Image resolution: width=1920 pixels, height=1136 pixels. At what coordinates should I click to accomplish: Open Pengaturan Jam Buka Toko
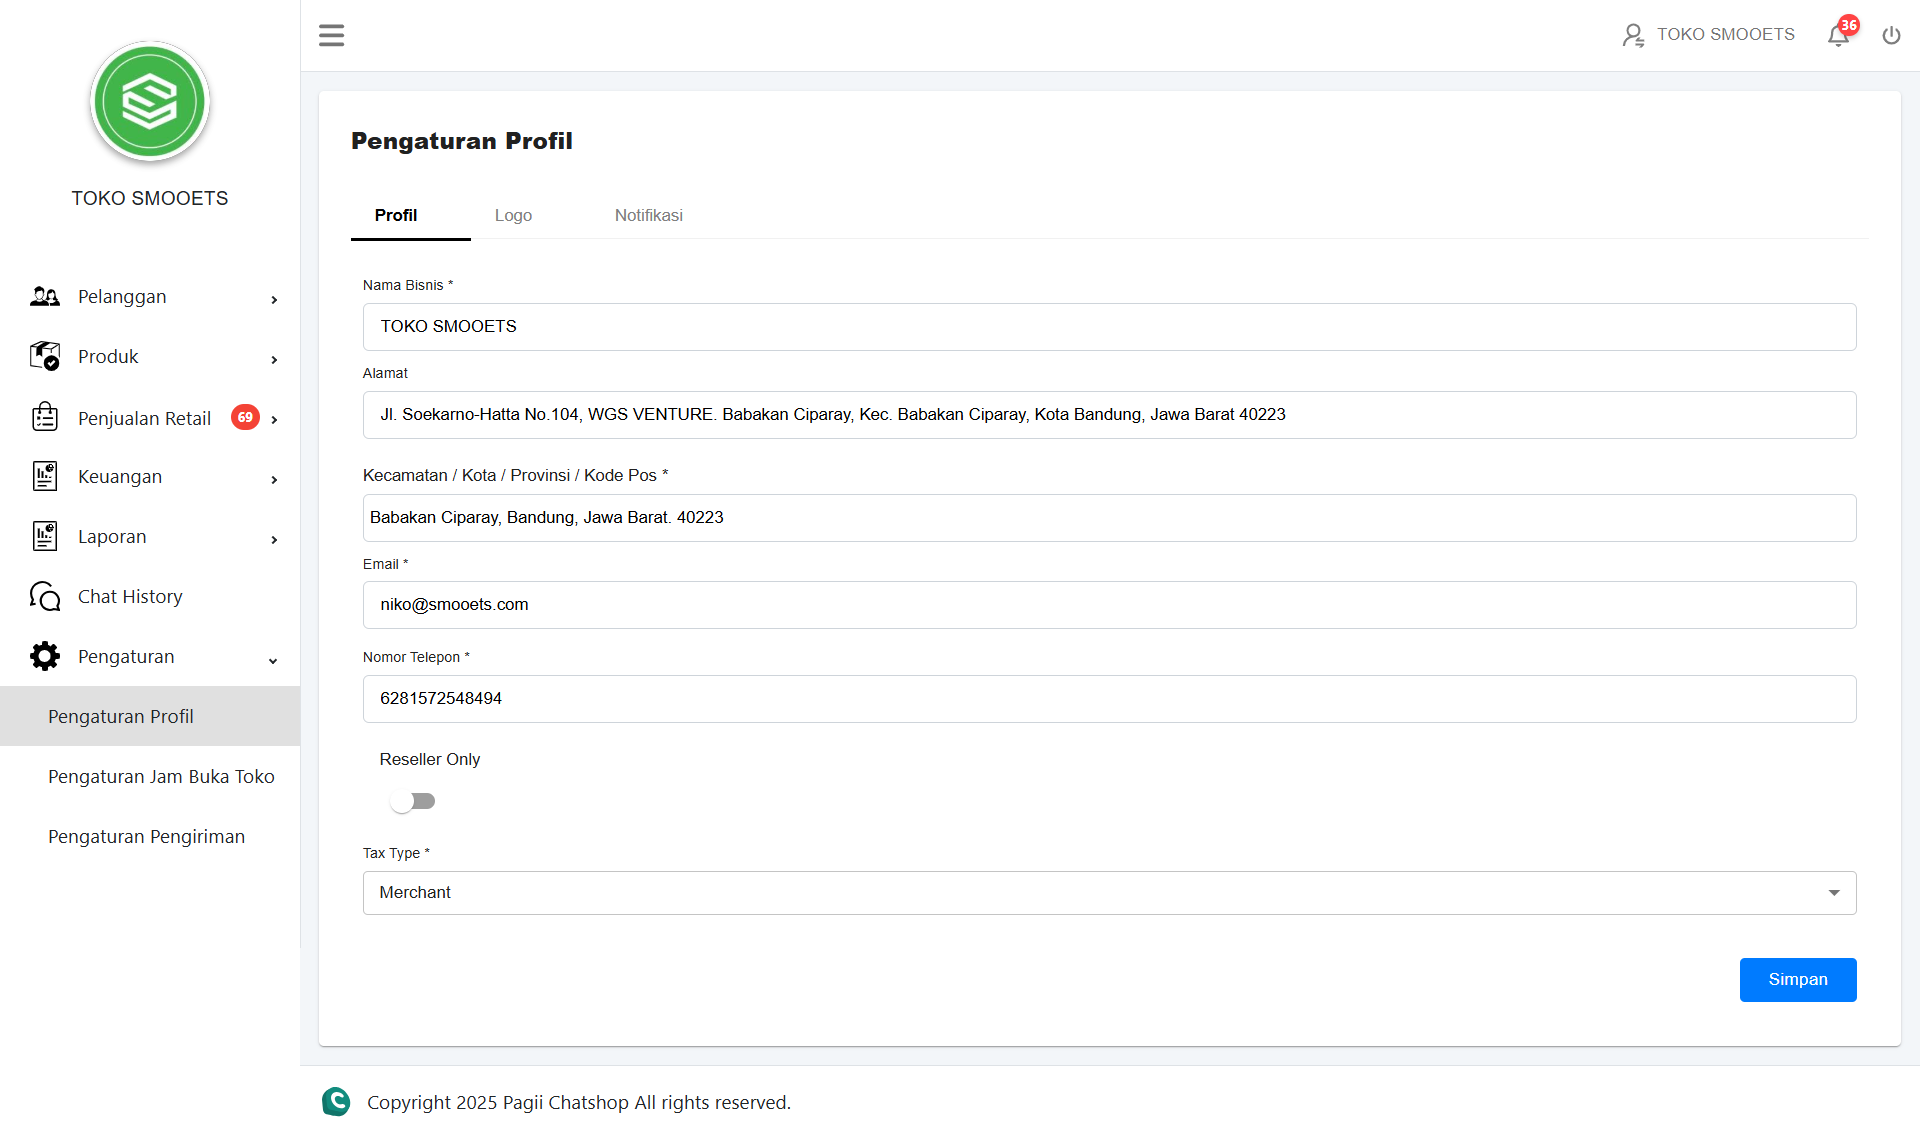[161, 777]
